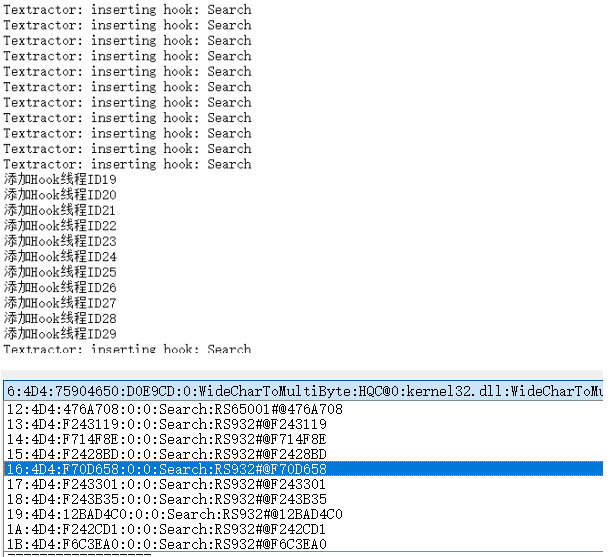This screenshot has height=557, width=611.
Task: Select the WideCharToMultiByte hook combo box entry
Action: [303, 390]
